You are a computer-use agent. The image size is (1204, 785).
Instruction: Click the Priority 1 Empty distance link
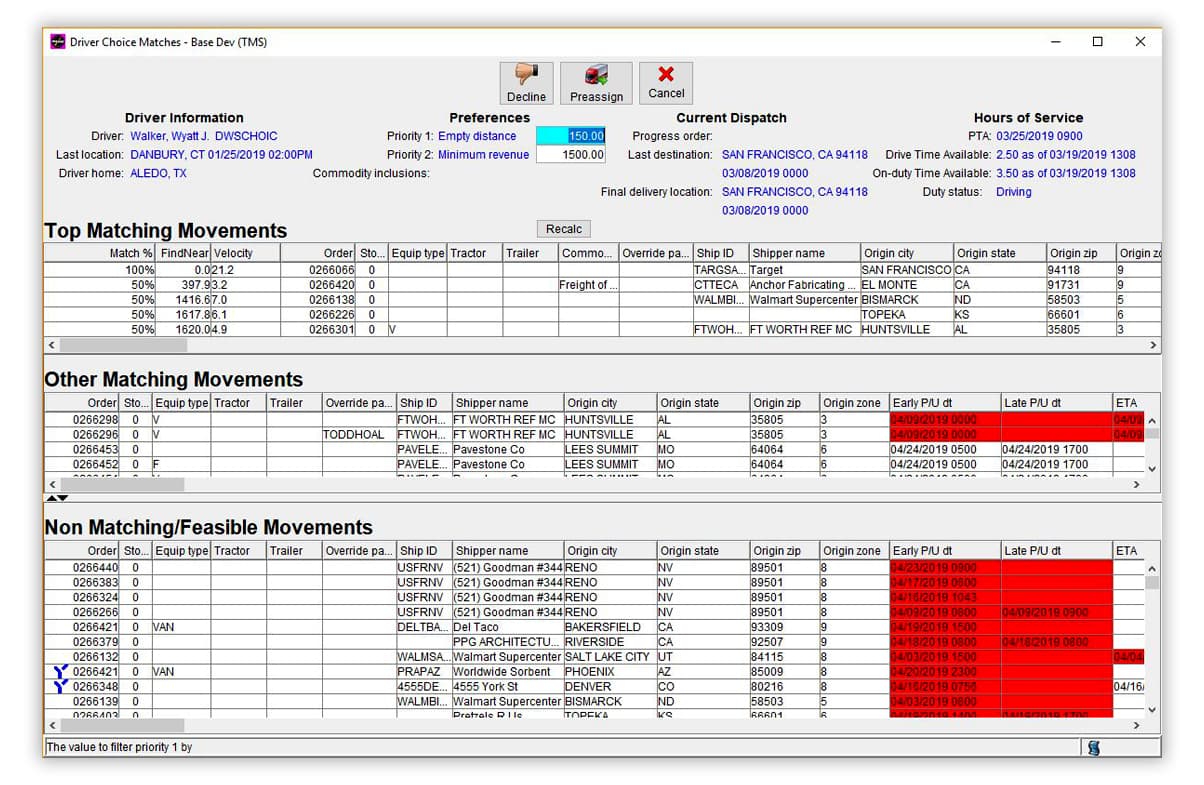(477, 136)
